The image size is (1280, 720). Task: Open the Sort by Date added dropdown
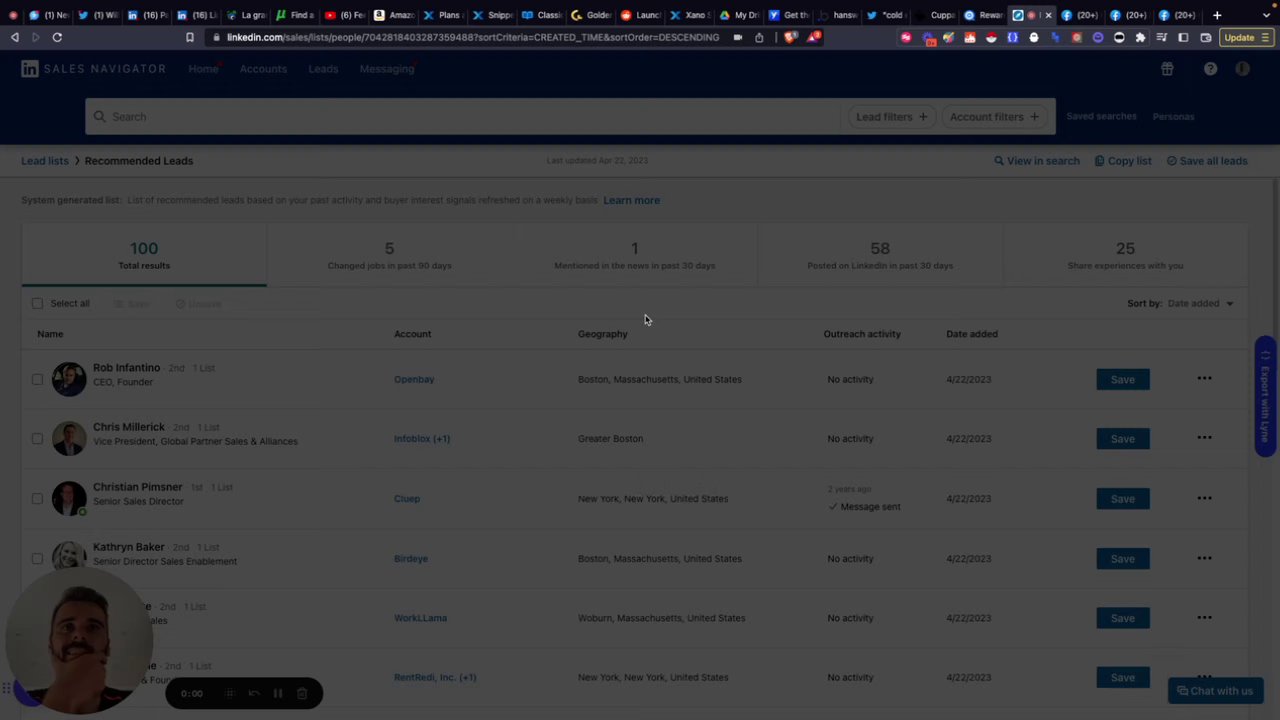click(x=1200, y=303)
